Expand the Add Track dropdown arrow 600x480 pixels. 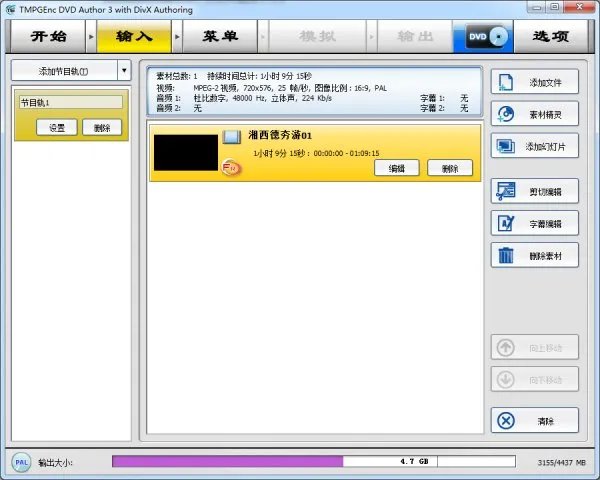[x=124, y=71]
